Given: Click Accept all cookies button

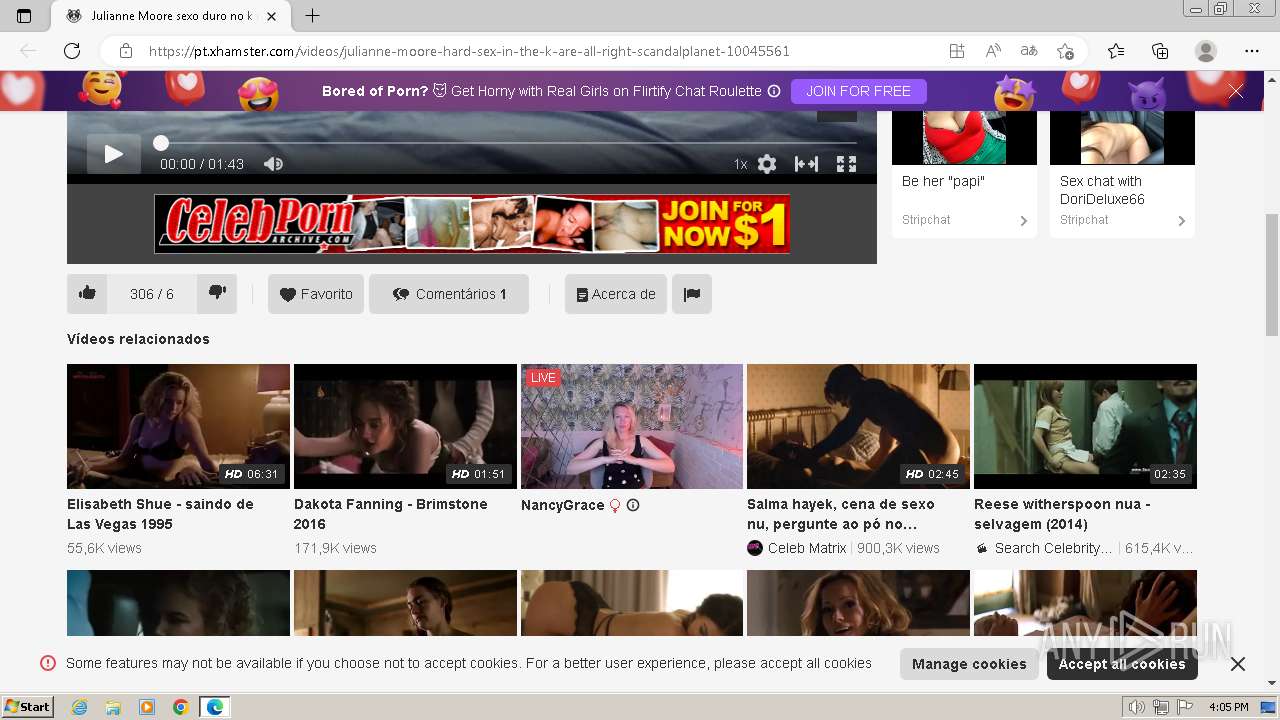Looking at the screenshot, I should click(x=1122, y=664).
